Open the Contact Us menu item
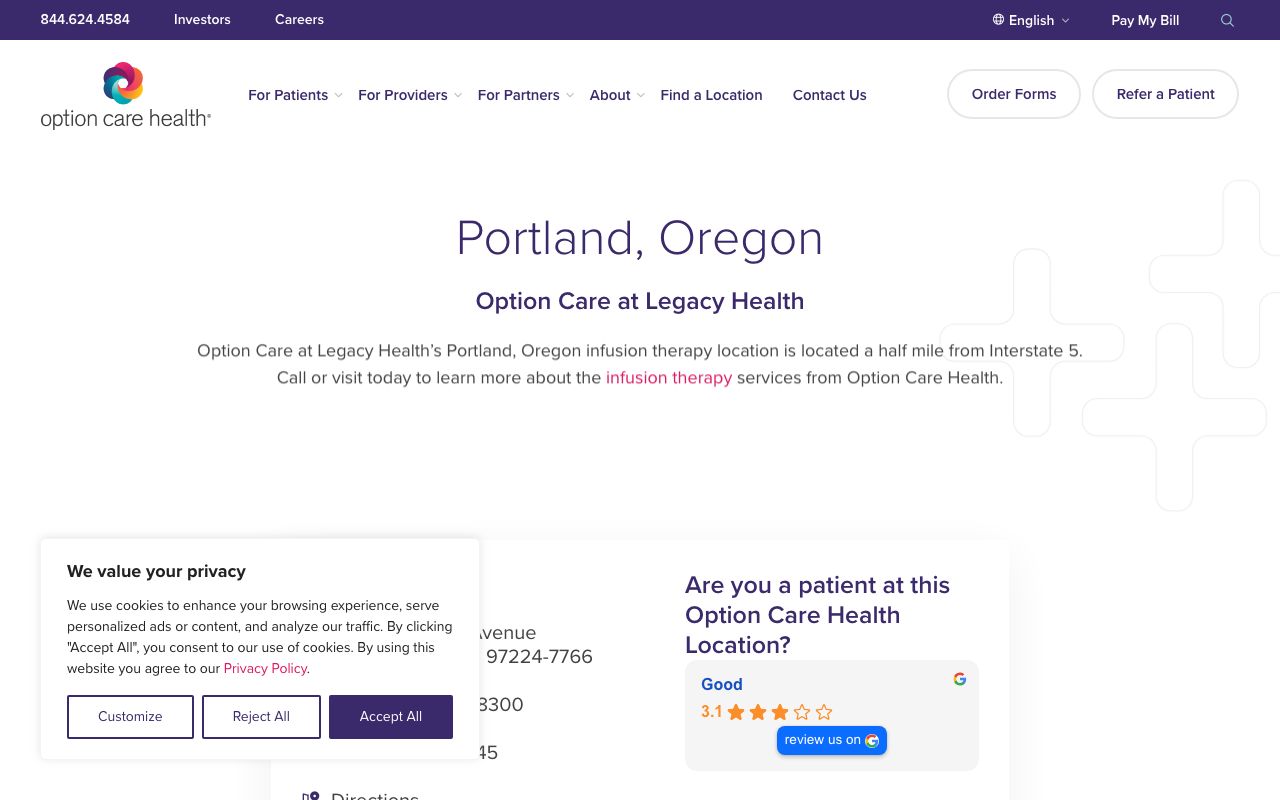1280x800 pixels. pyautogui.click(x=829, y=95)
